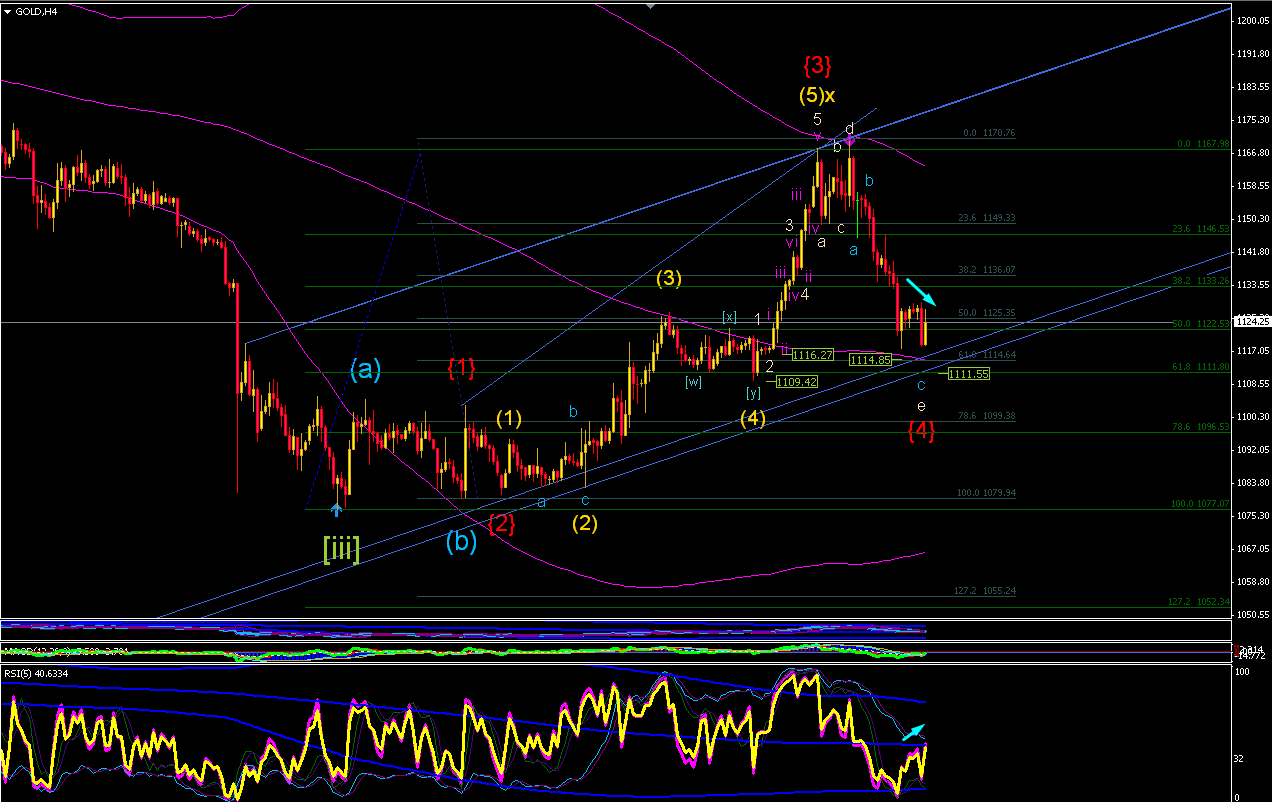
Task: Click the magenta down arrowhead under wave 5
Action: tap(817, 137)
